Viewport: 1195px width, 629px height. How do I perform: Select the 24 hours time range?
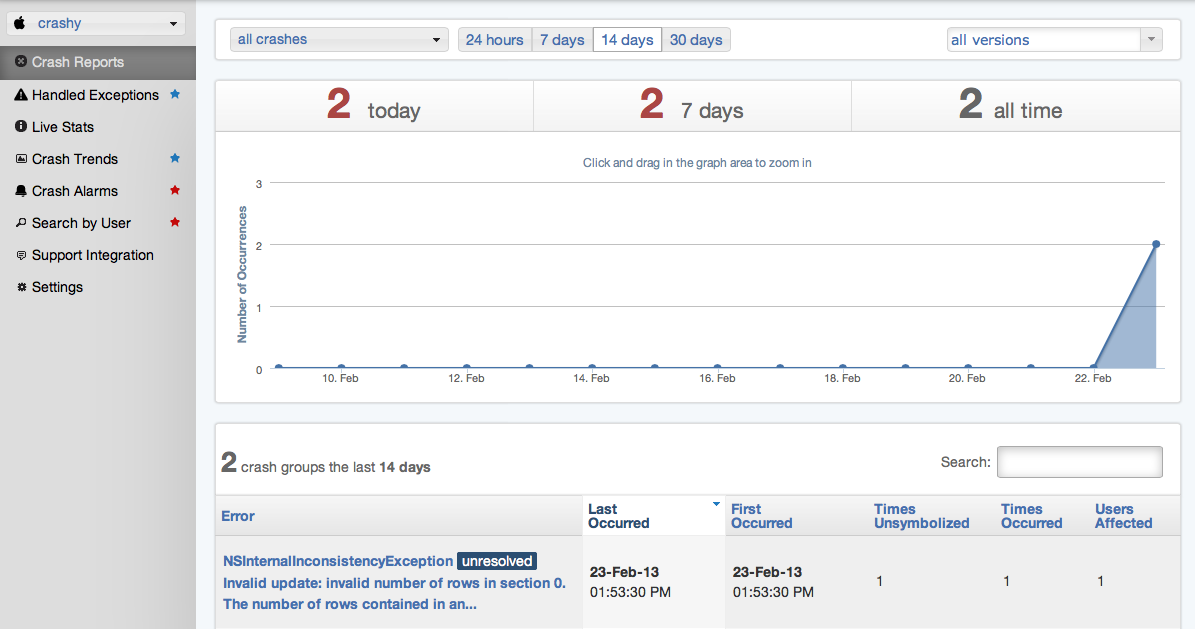point(495,40)
